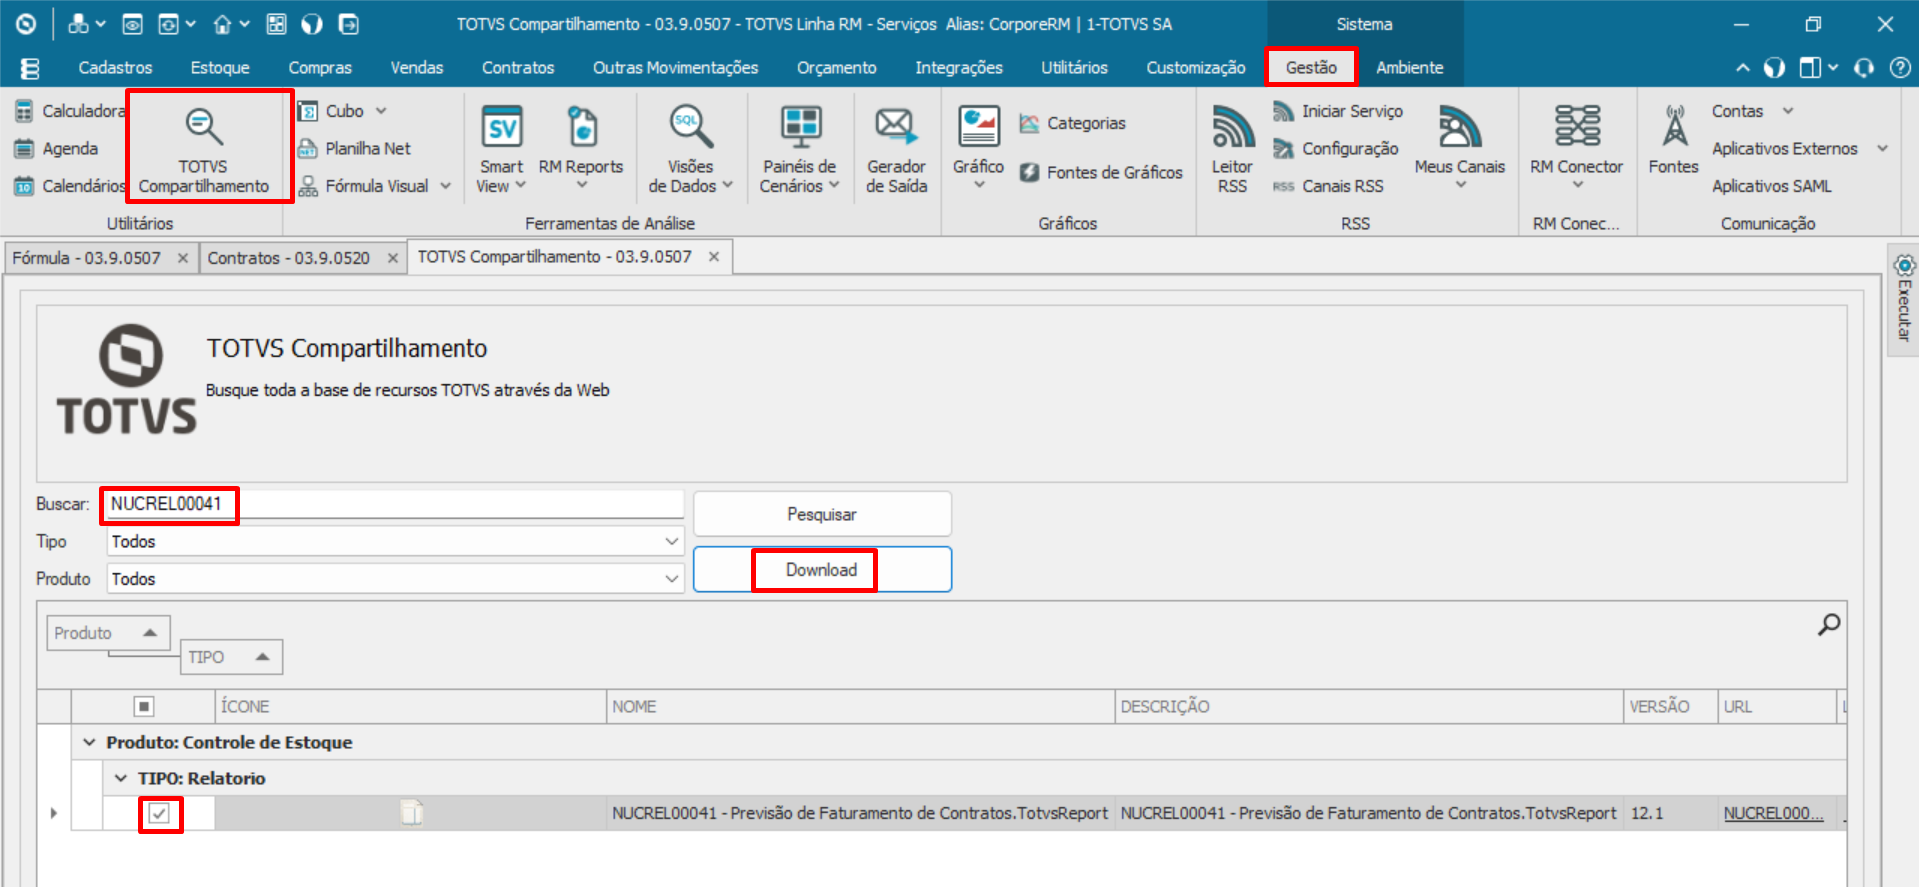Open the Cubo tool
Screen dimensions: 1919x887
pyautogui.click(x=331, y=111)
